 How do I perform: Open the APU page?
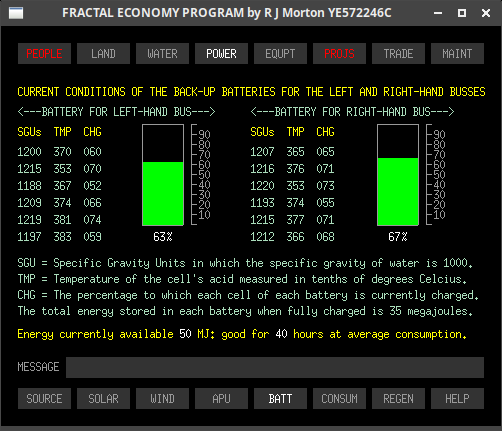221,398
